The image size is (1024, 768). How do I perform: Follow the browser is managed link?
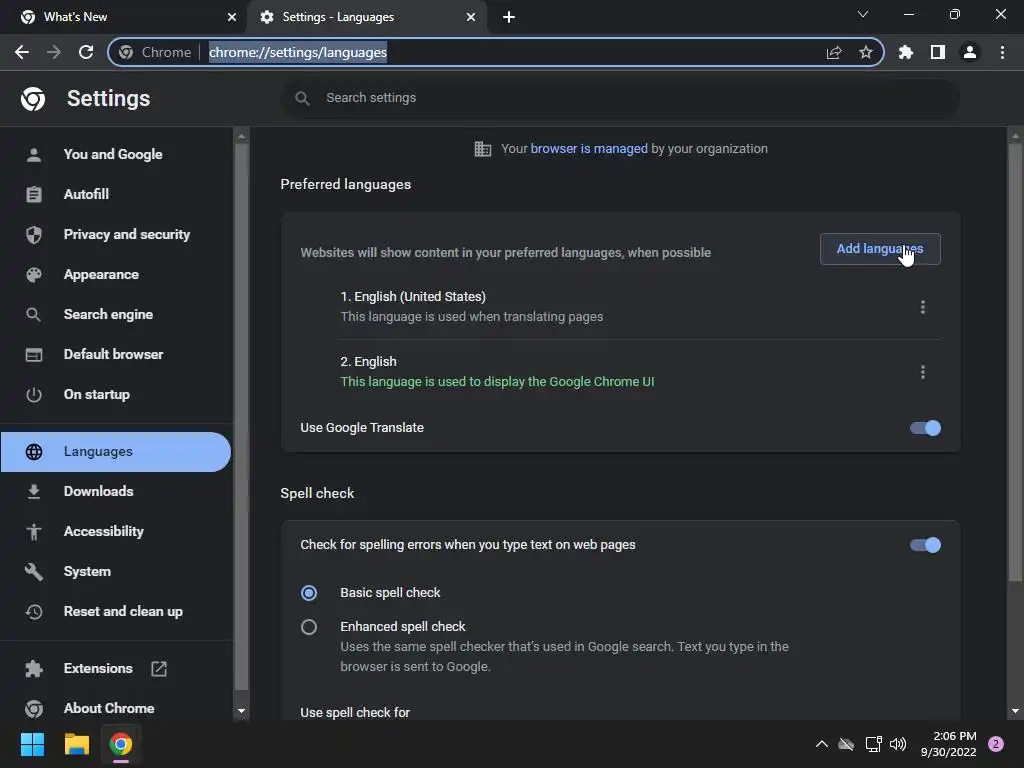(x=588, y=149)
